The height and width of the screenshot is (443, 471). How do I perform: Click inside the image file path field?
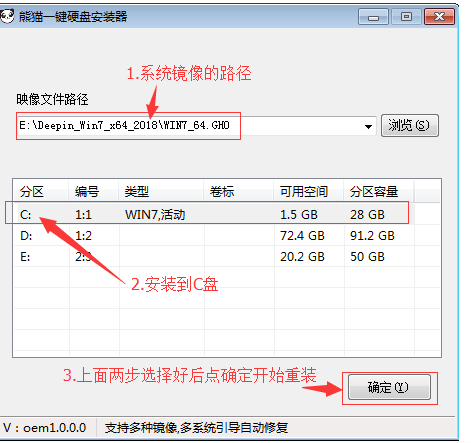tap(196, 126)
